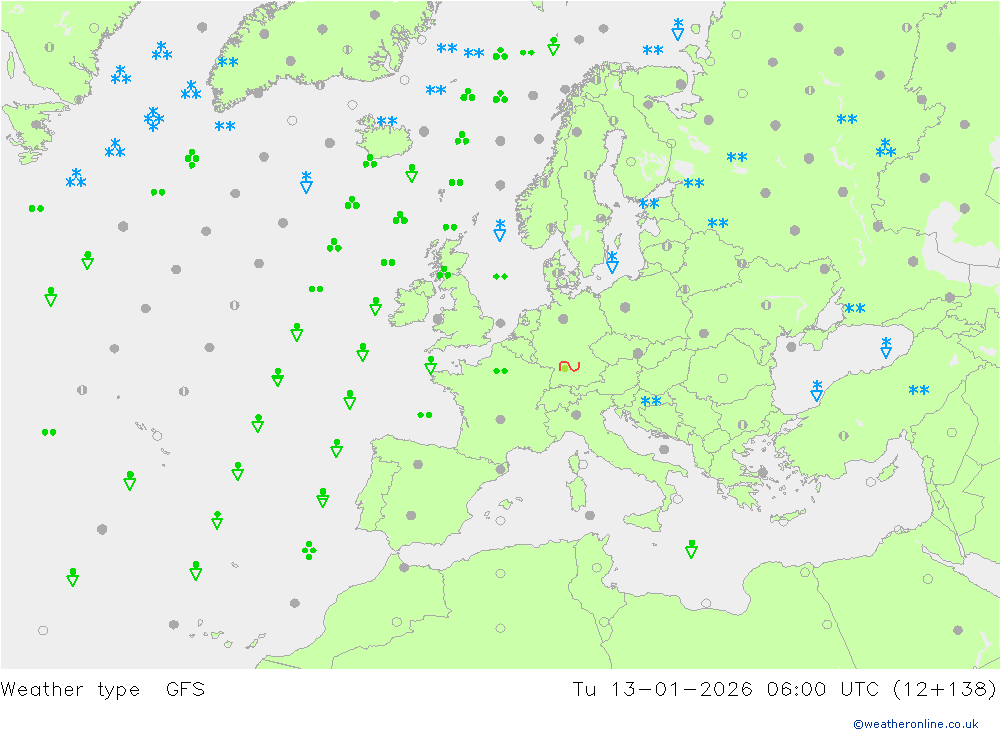Click the blue snow symbol over Estonia
The width and height of the screenshot is (1000, 733).
[649, 204]
